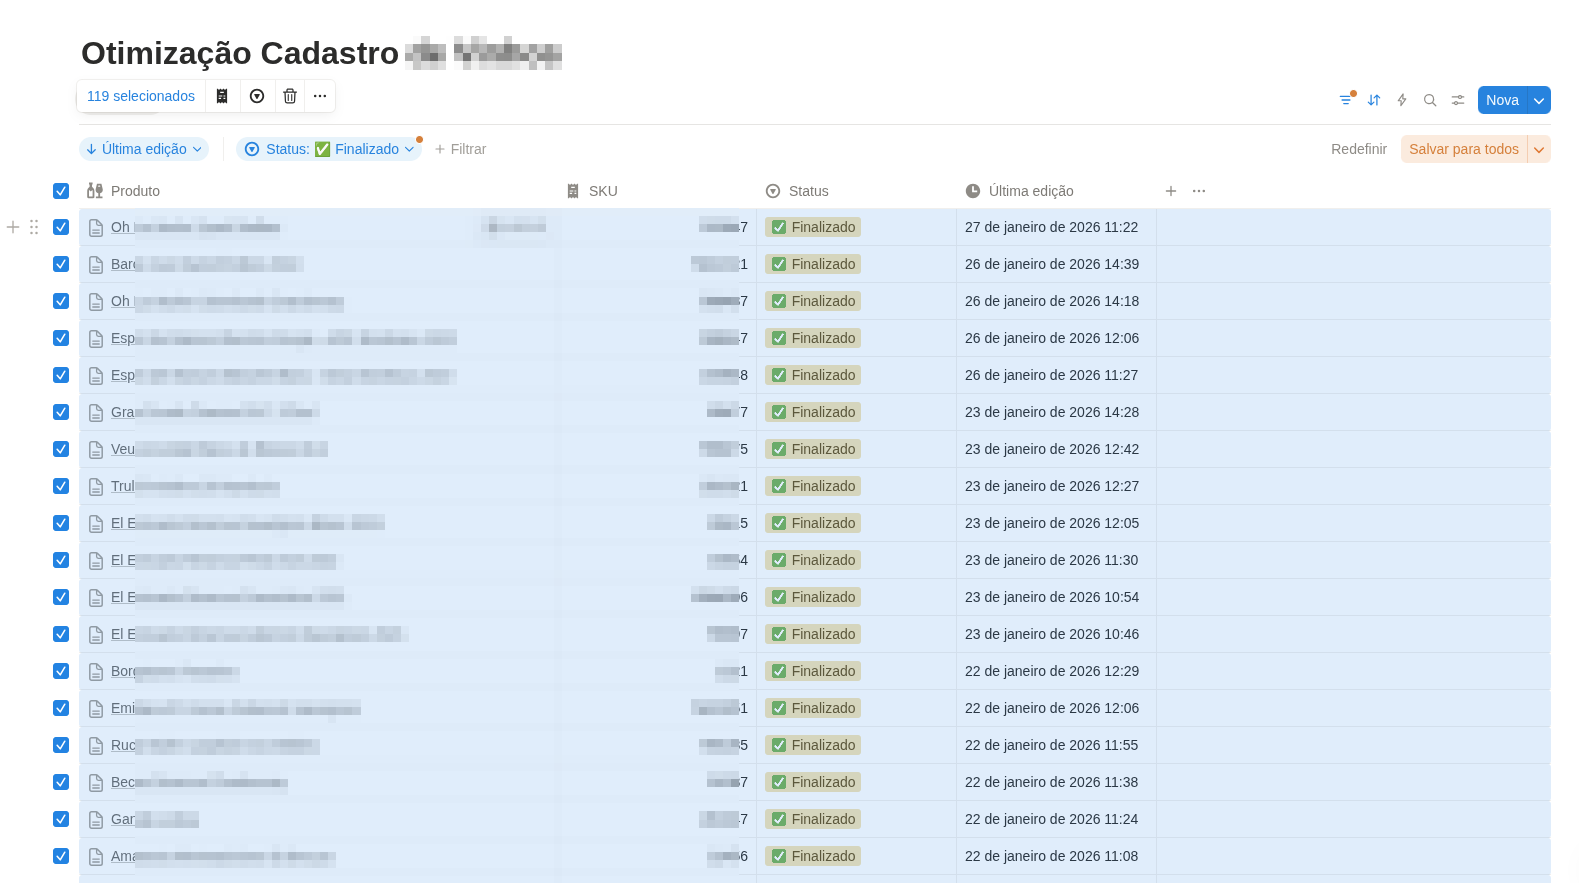Uncheck the row edited 26 de janeiro 14:39
The height and width of the screenshot is (883, 1579).
(x=61, y=264)
